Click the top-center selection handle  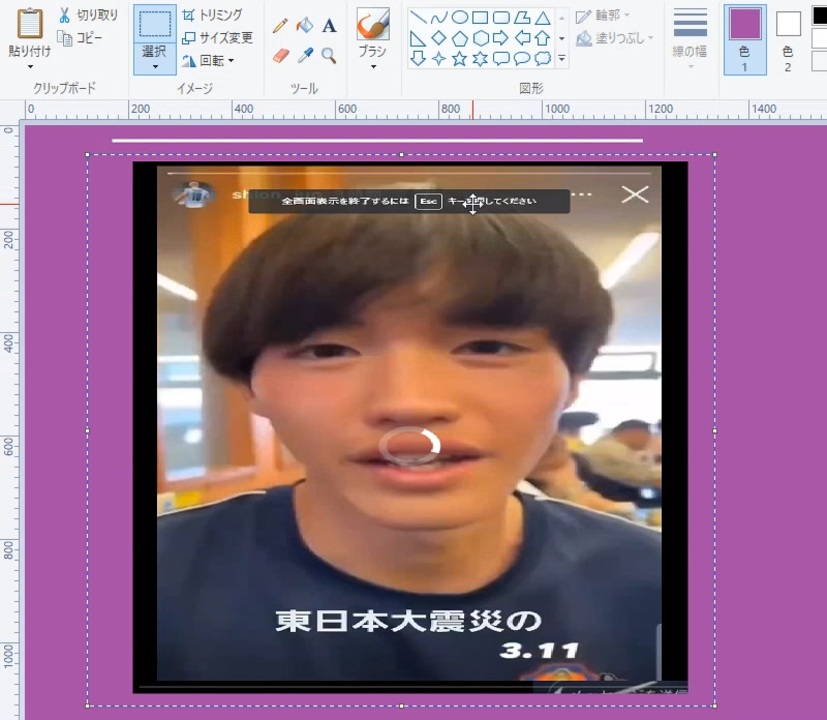(x=401, y=155)
